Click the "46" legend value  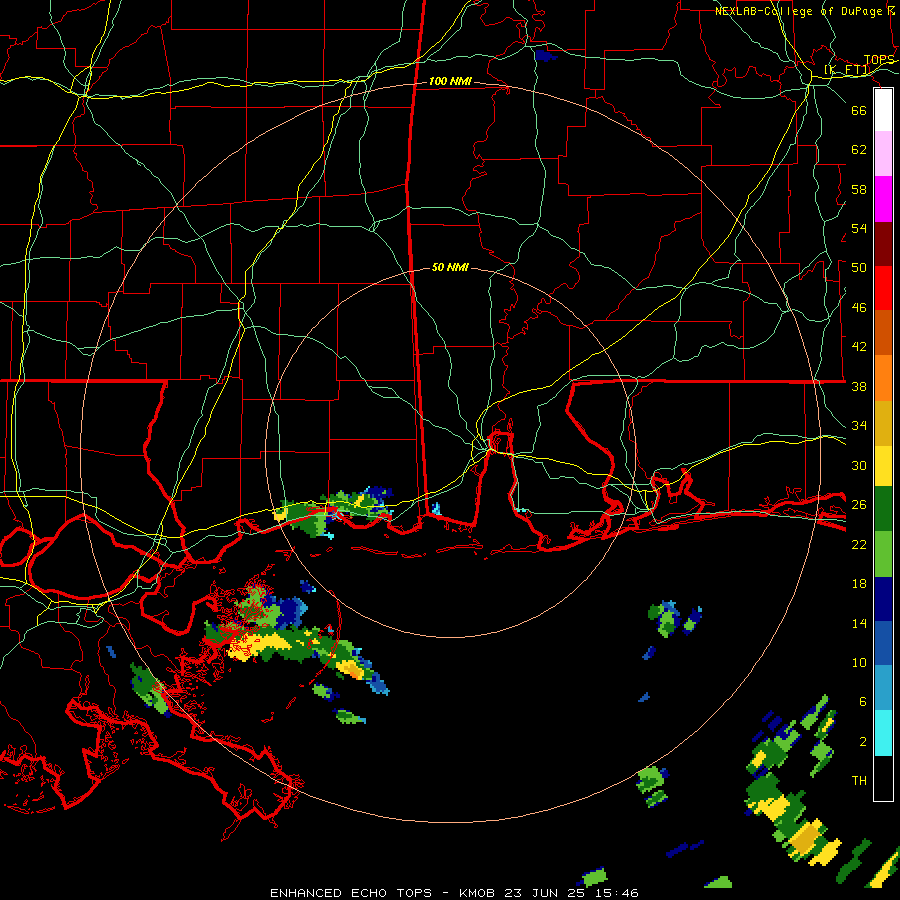click(x=859, y=308)
